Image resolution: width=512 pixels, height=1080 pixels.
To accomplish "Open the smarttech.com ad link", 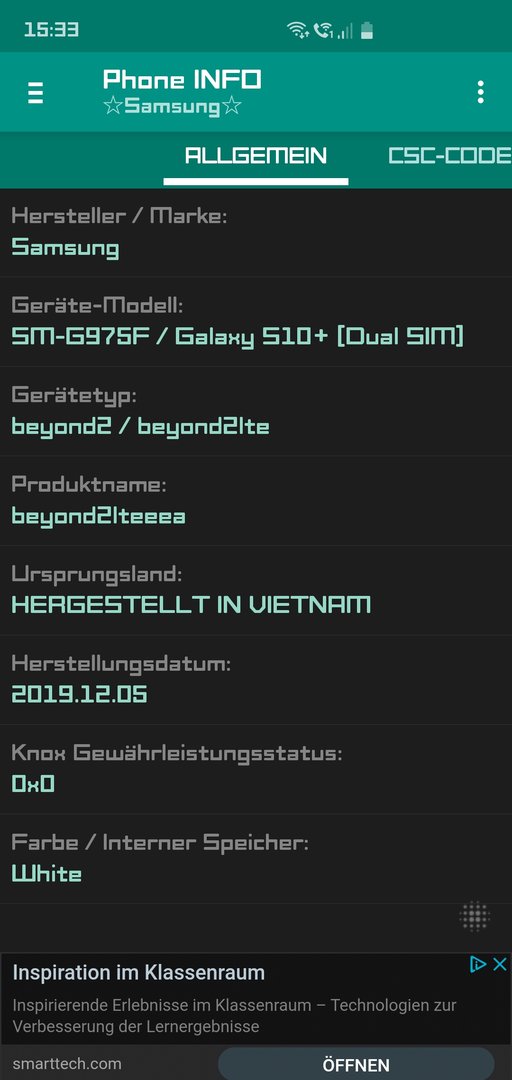I will (67, 1063).
